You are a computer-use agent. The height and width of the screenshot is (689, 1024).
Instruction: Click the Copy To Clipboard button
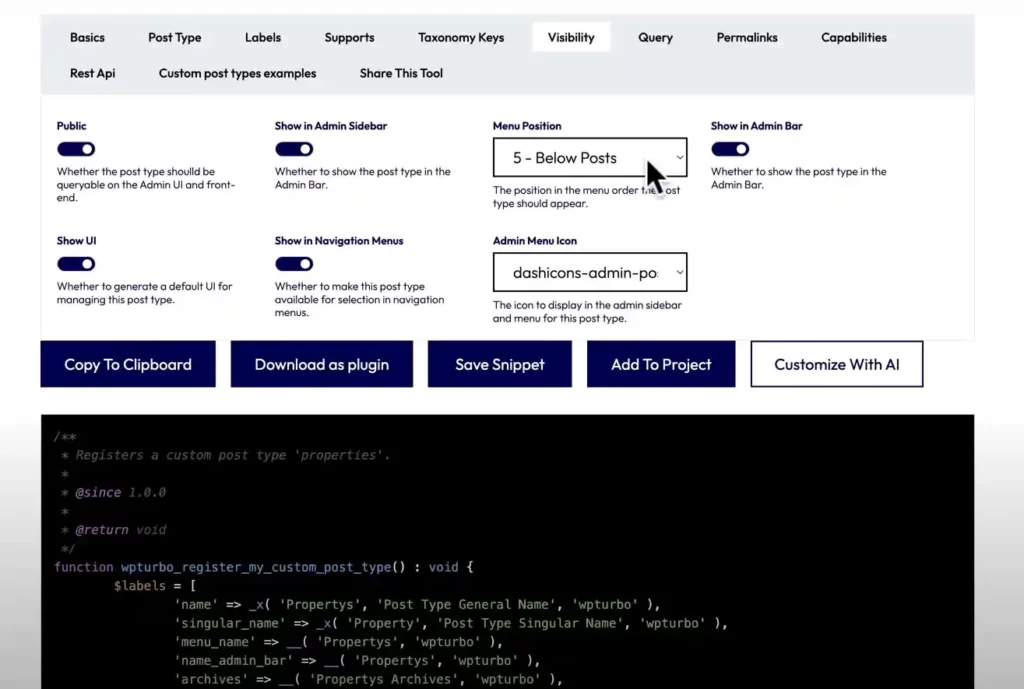point(128,364)
